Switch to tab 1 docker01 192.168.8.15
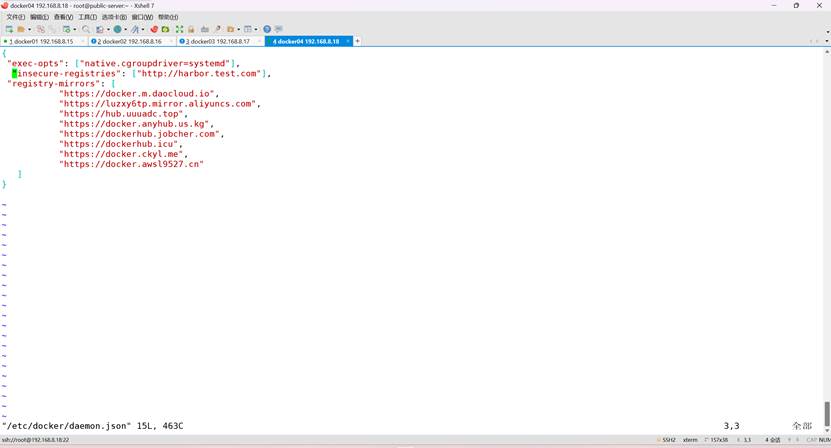The image size is (831, 448). [x=42, y=41]
